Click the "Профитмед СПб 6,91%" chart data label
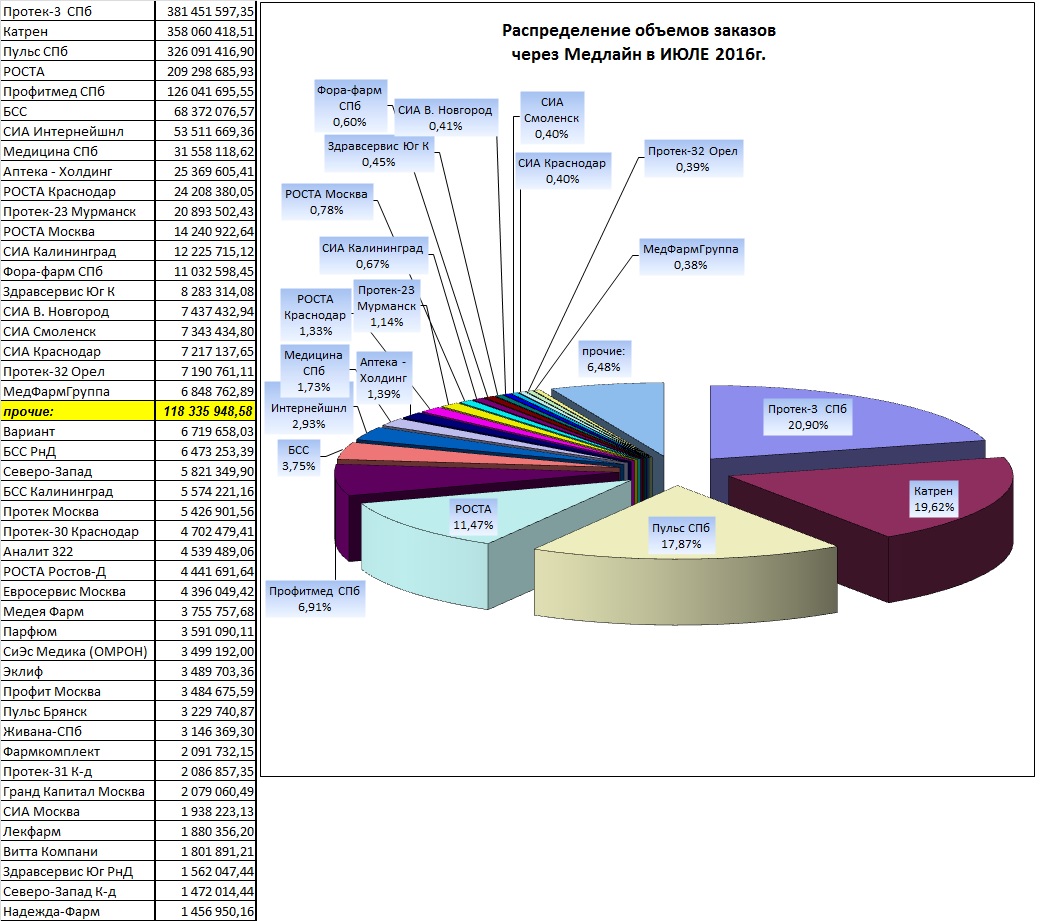1043x921 pixels. (x=315, y=598)
